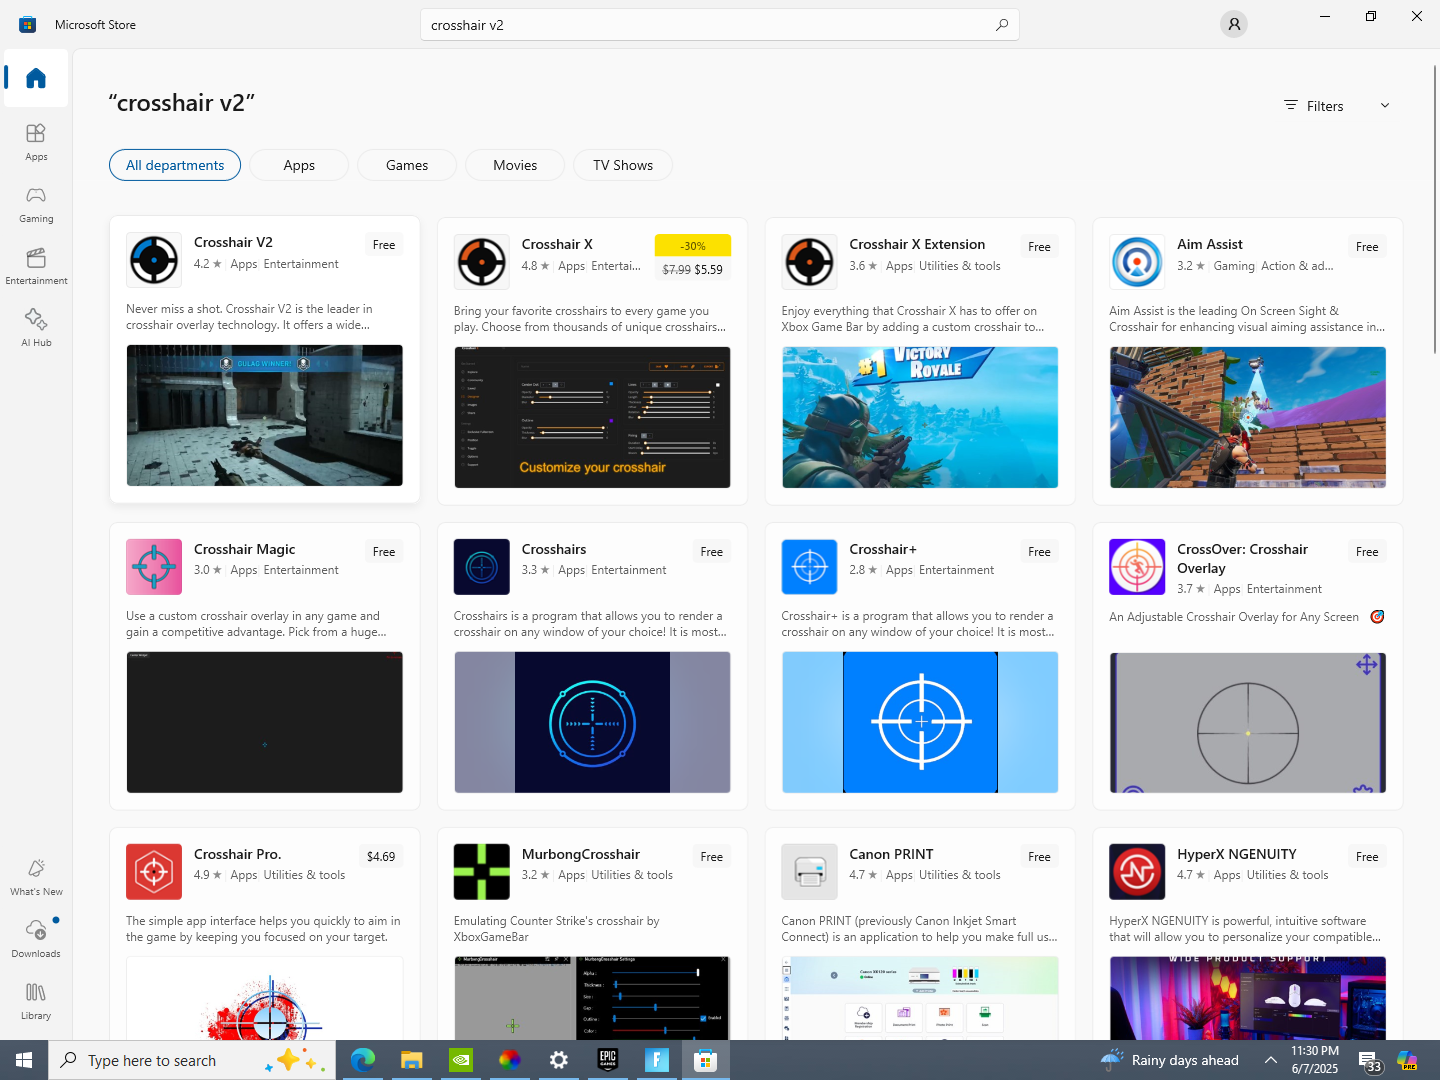
Task: Click Free button for Crosshair Magic
Action: click(x=384, y=552)
